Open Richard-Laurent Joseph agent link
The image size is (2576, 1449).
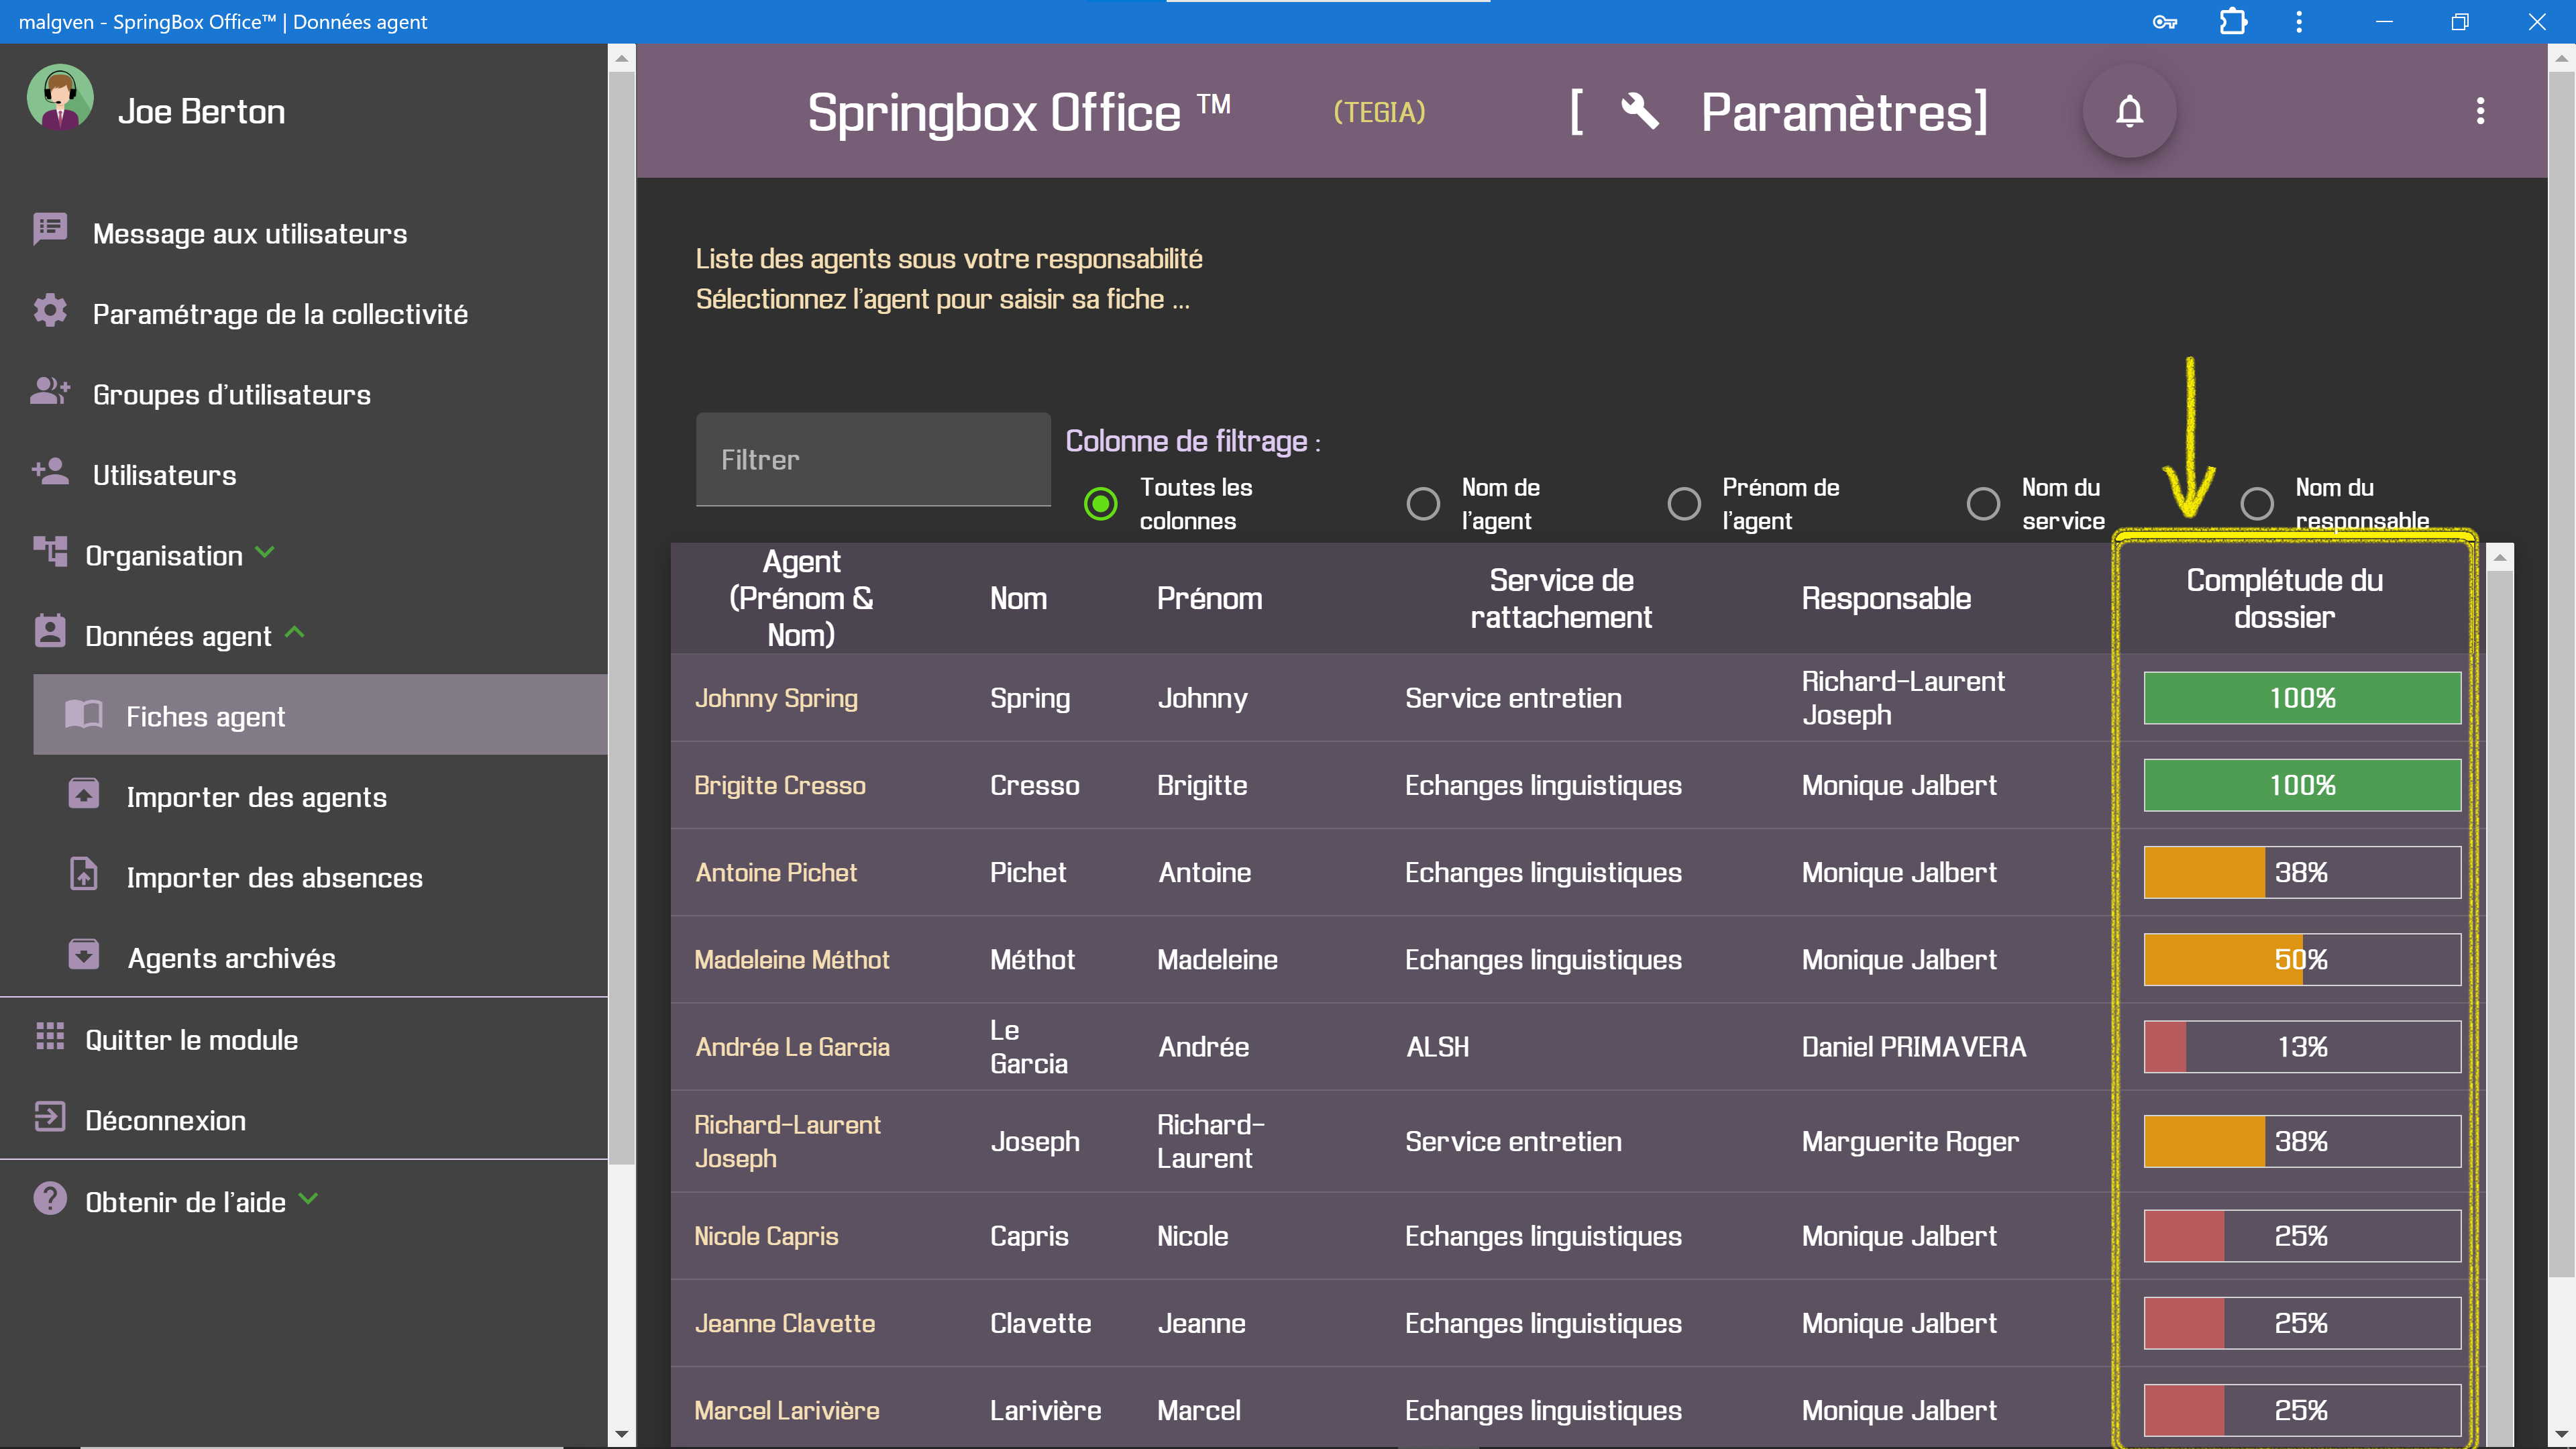point(787,1141)
